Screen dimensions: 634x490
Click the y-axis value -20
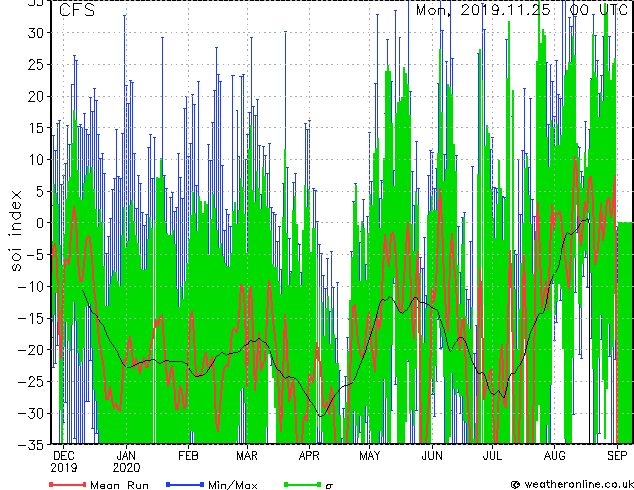tap(31, 350)
